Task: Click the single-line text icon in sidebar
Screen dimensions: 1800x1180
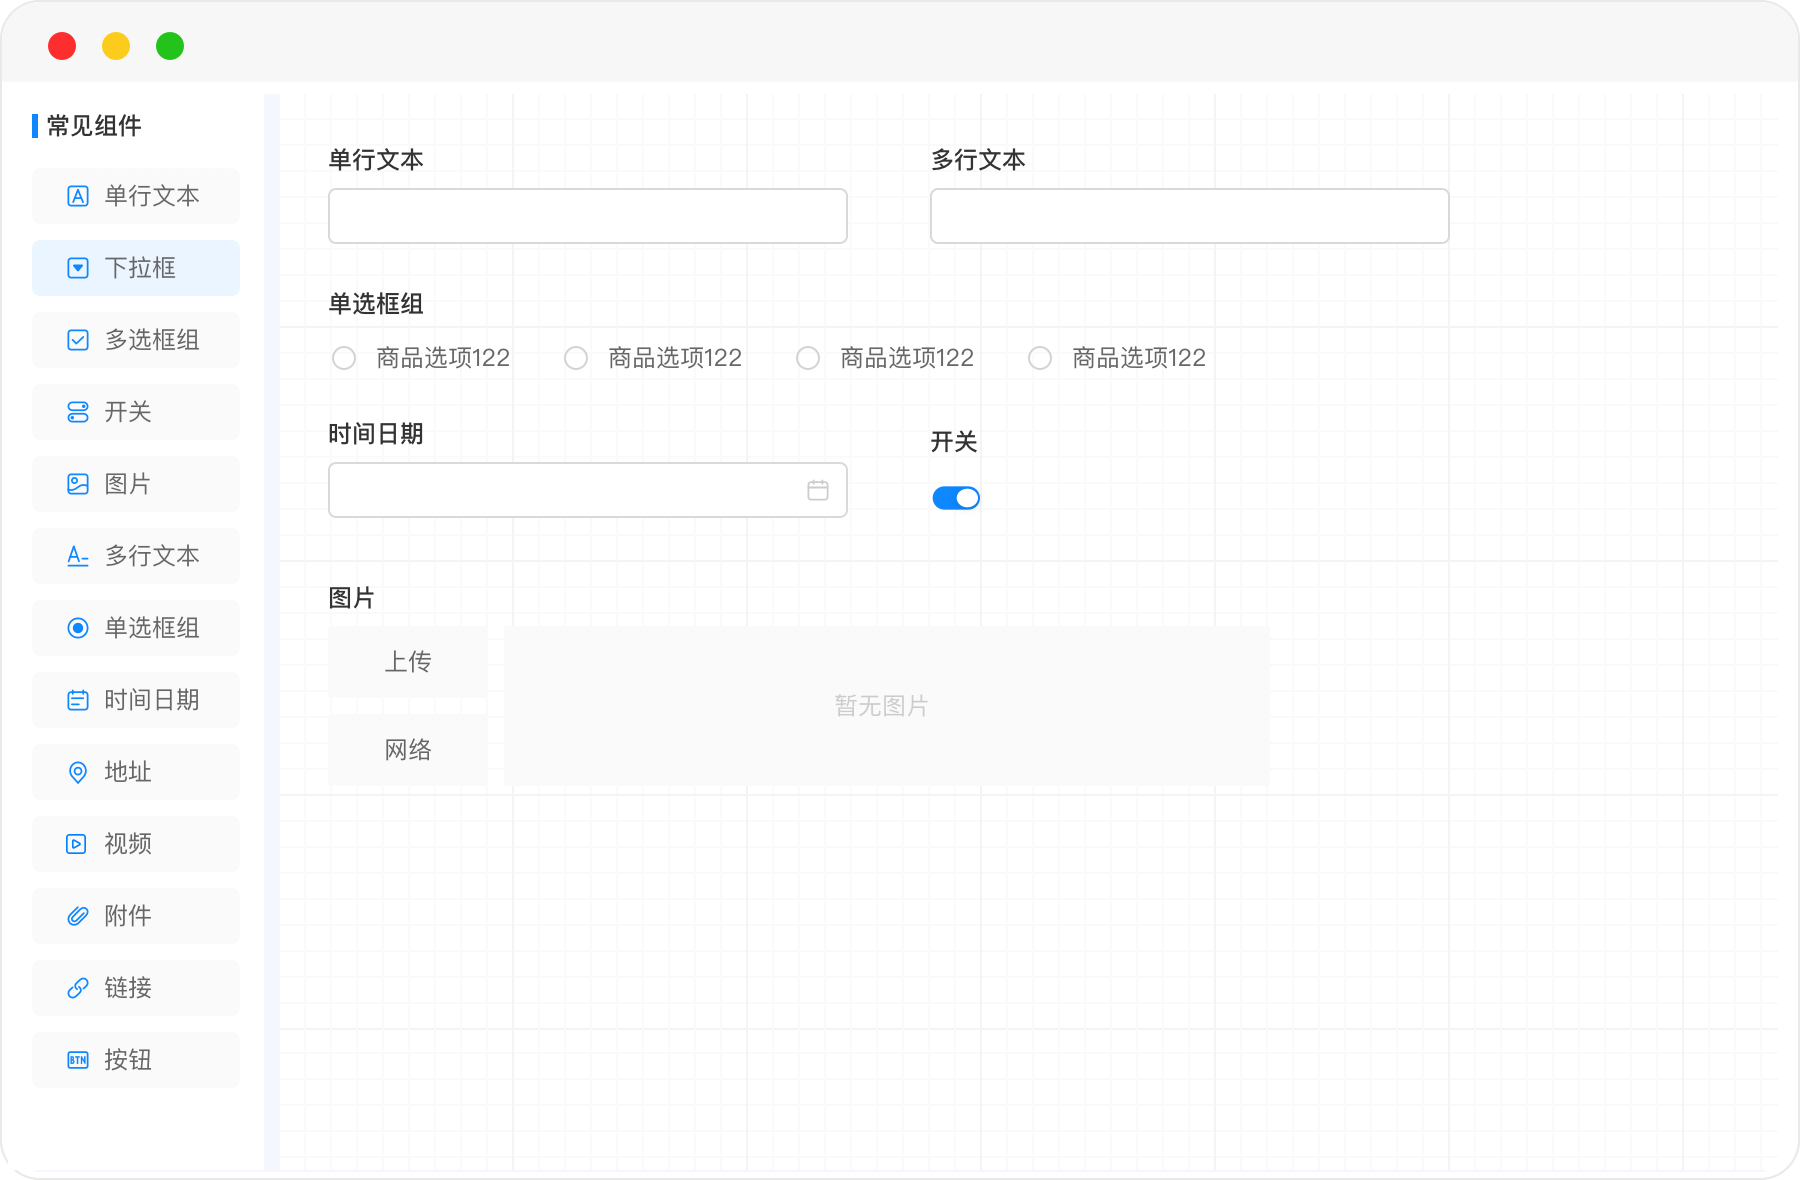Action: click(x=78, y=196)
